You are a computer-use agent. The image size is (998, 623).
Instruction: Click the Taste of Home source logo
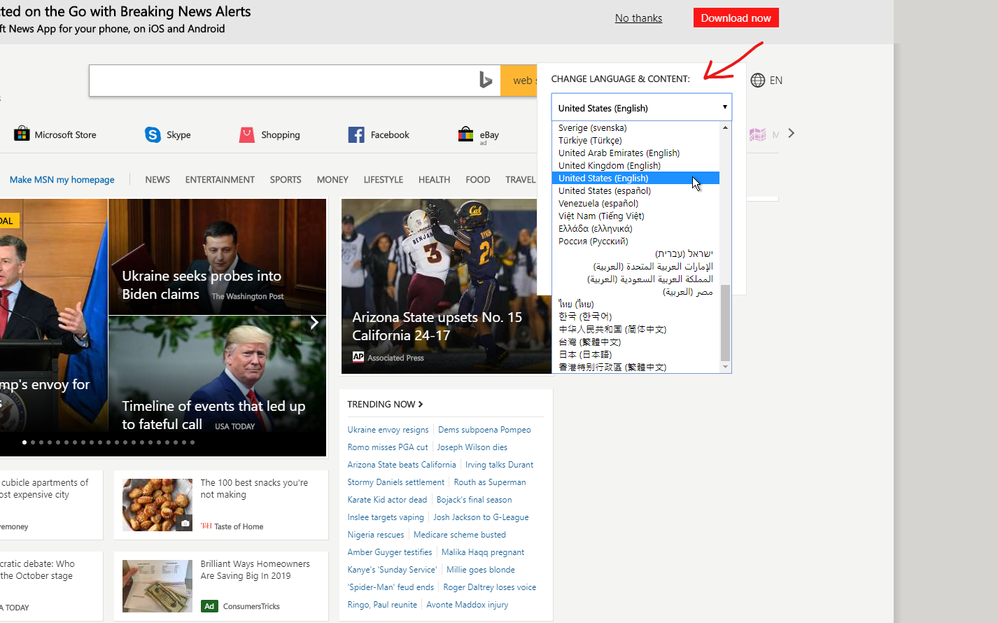(x=206, y=526)
